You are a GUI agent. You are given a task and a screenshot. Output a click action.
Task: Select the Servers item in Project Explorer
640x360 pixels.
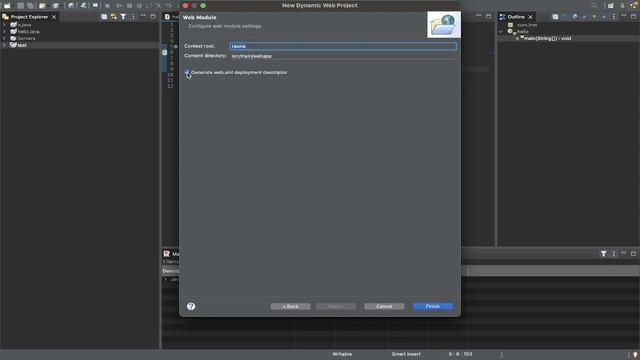click(26, 38)
